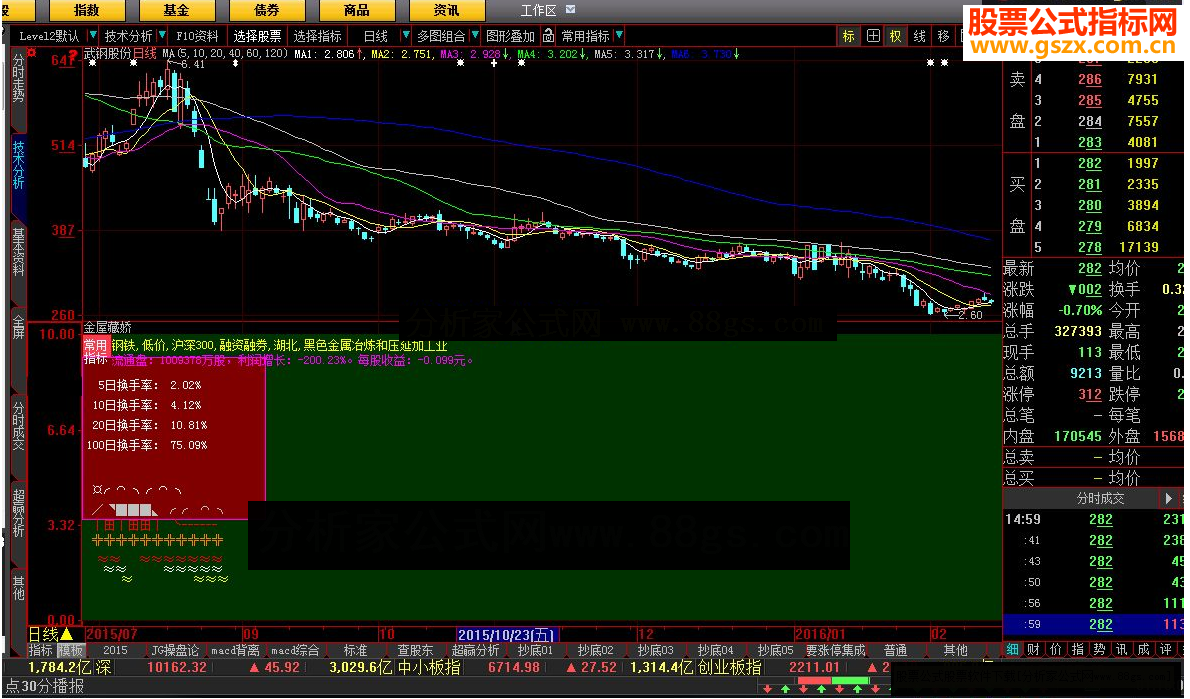Select the 讯 news tab icon
Screen dimensions: 1190x699
click(x=1122, y=650)
